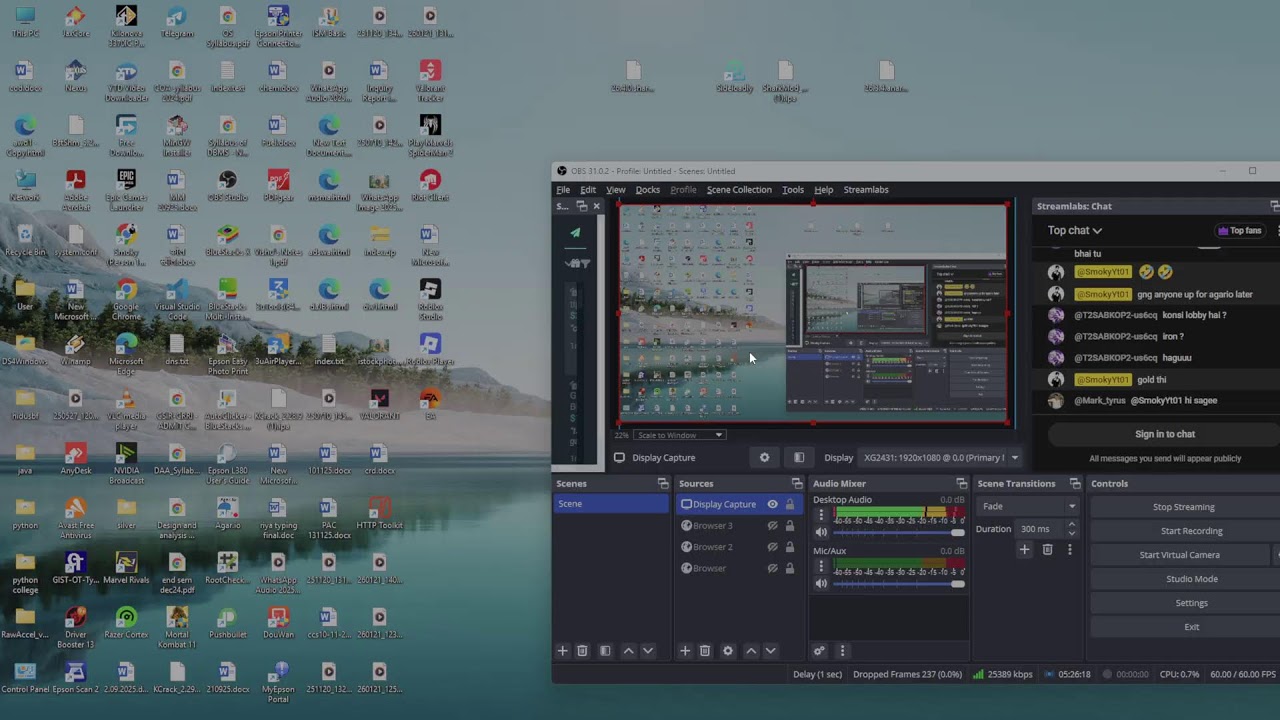The image size is (1280, 720).
Task: Toggle lock on Browser 2 source
Action: (x=790, y=547)
